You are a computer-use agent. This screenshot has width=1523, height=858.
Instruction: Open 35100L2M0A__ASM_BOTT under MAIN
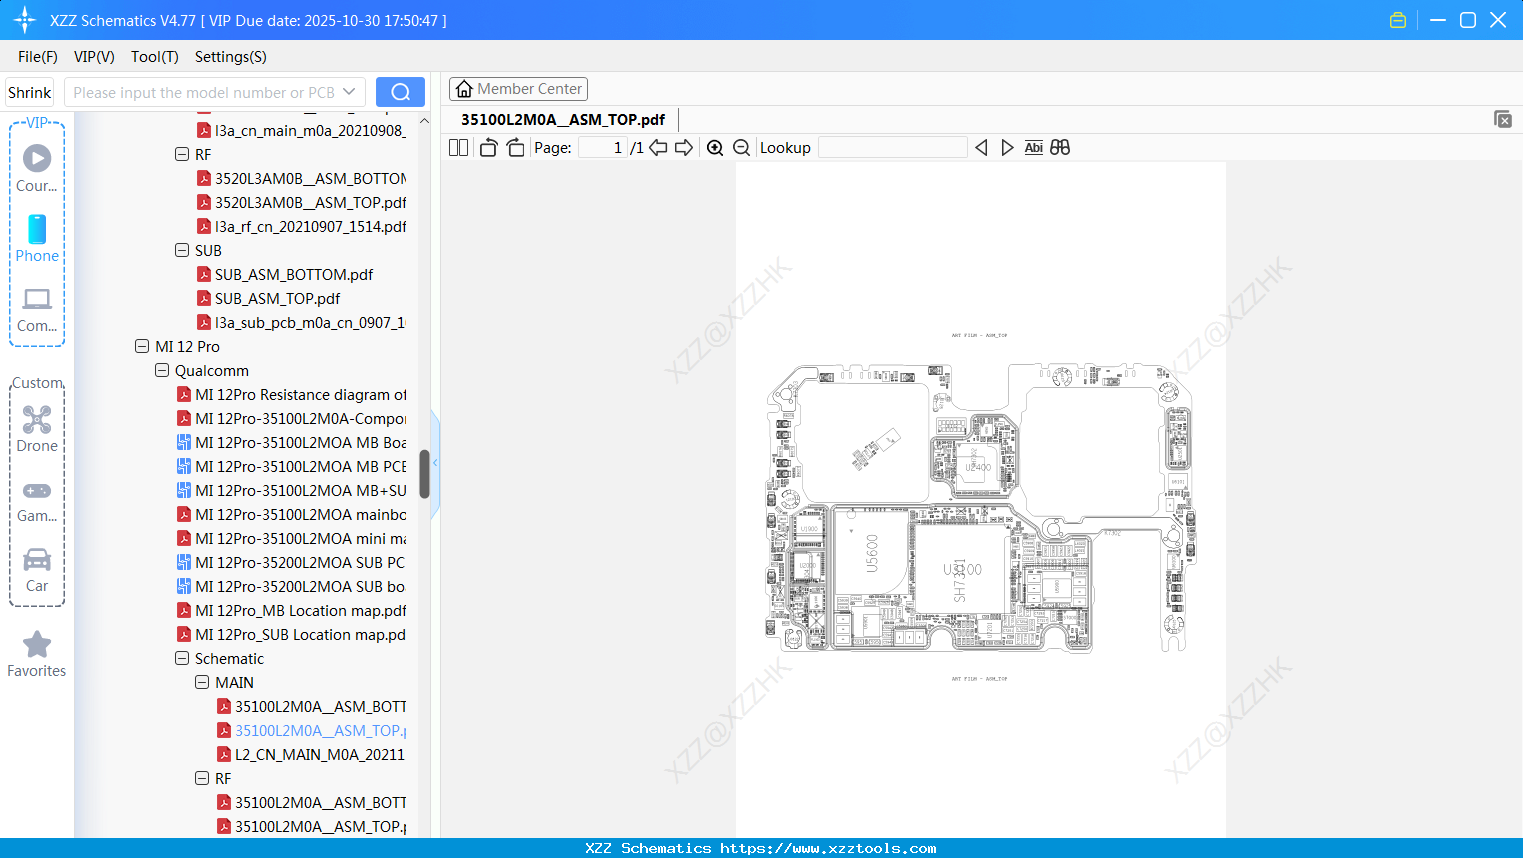(x=320, y=707)
